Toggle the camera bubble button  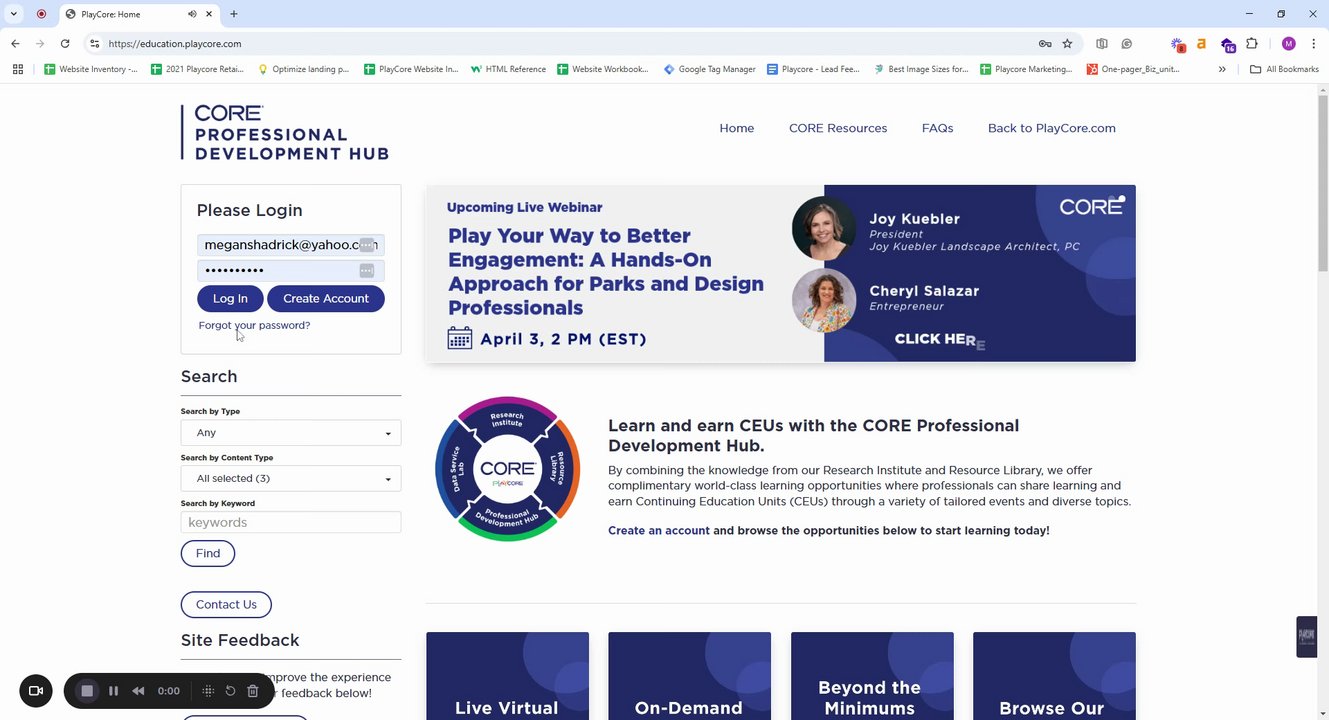[36, 691]
